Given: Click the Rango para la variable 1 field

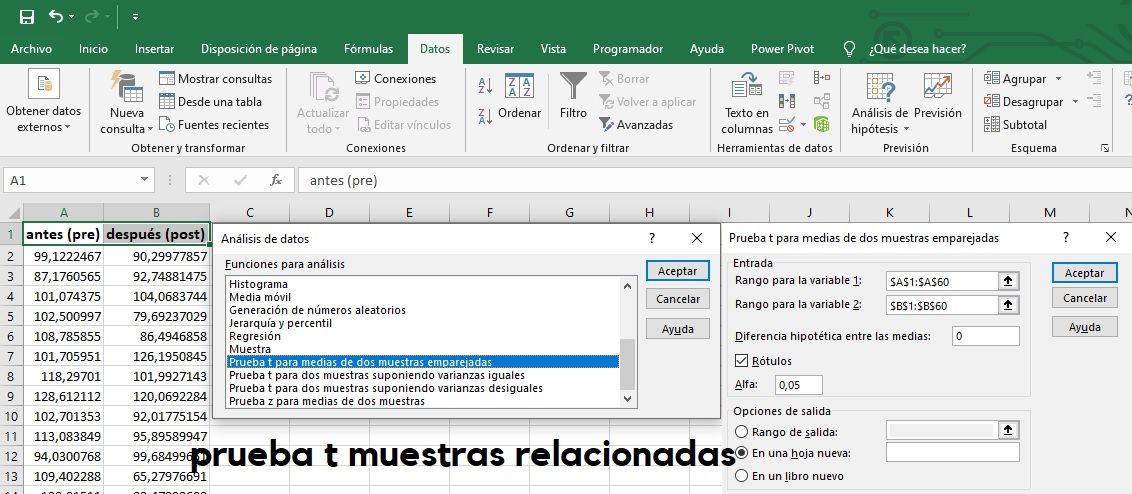Looking at the screenshot, I should click(942, 281).
